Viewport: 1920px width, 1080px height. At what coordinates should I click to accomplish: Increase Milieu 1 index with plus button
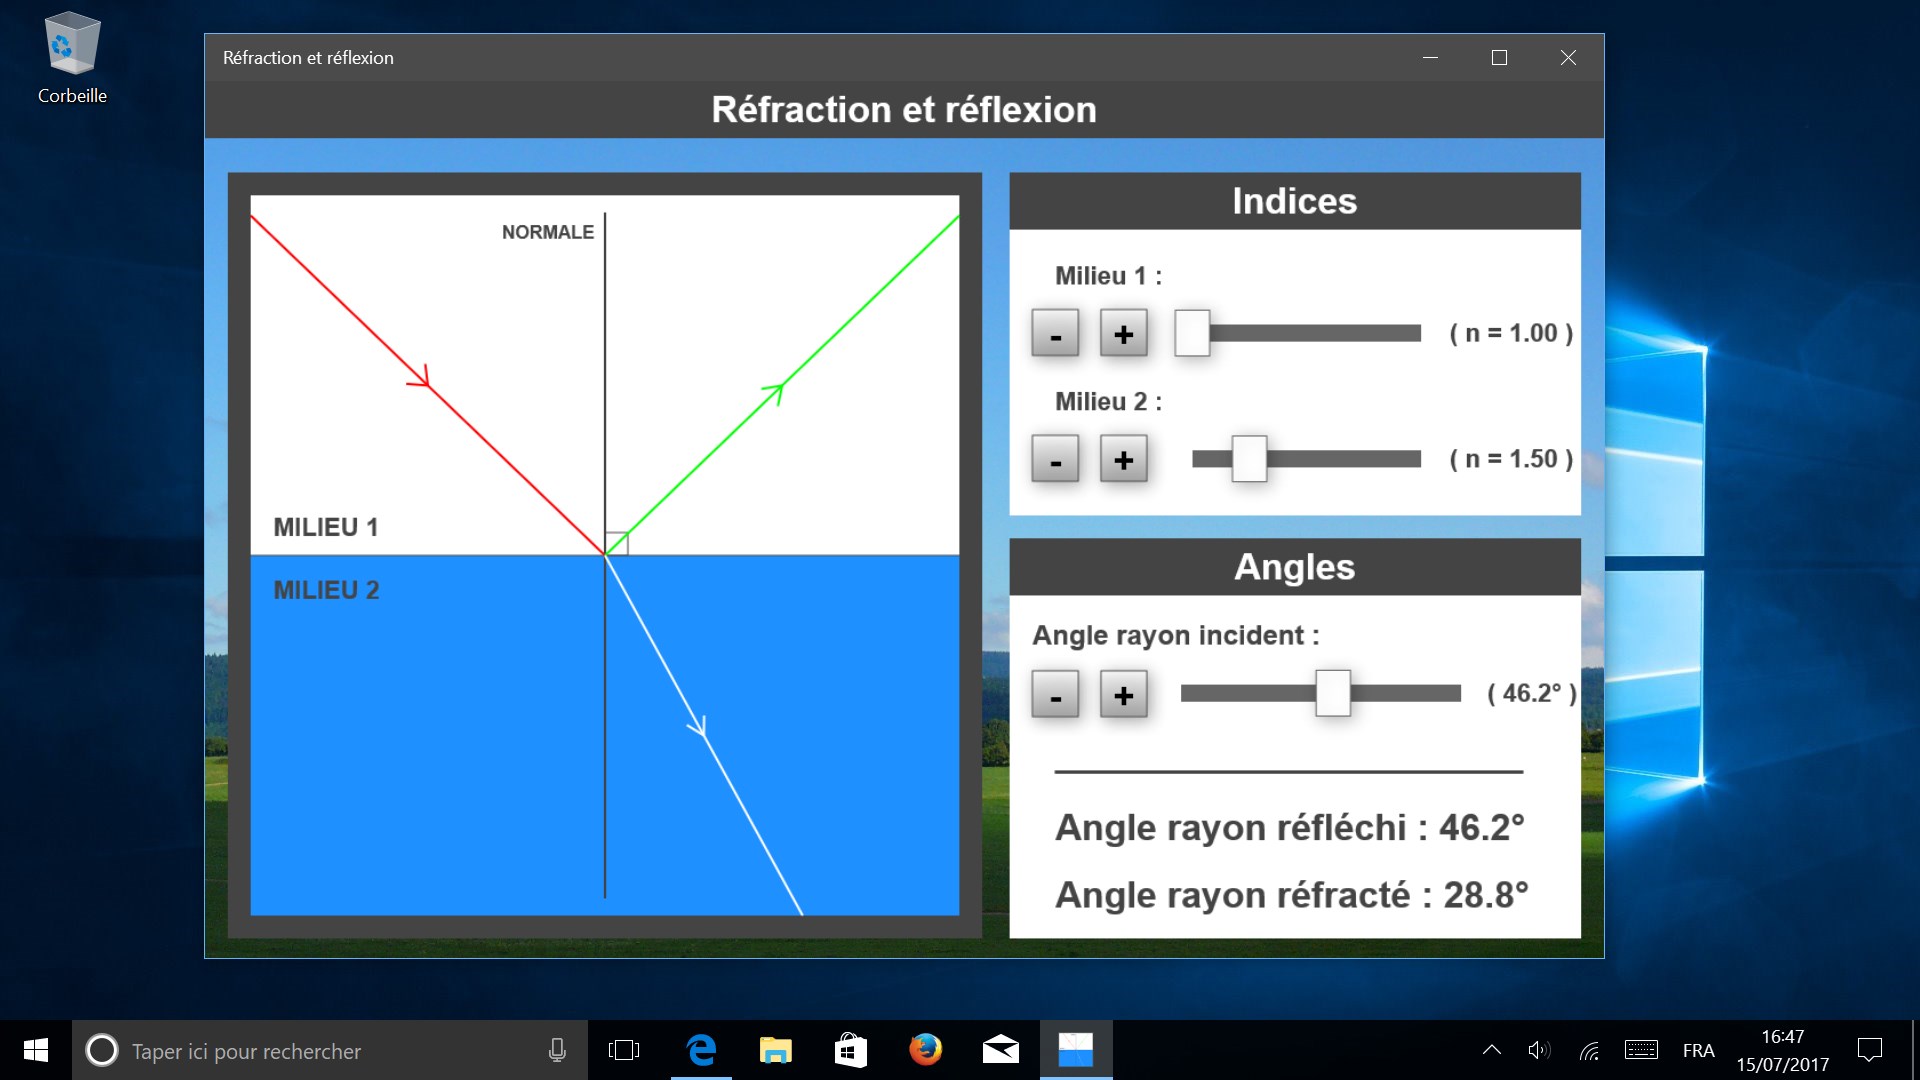[x=1123, y=333]
